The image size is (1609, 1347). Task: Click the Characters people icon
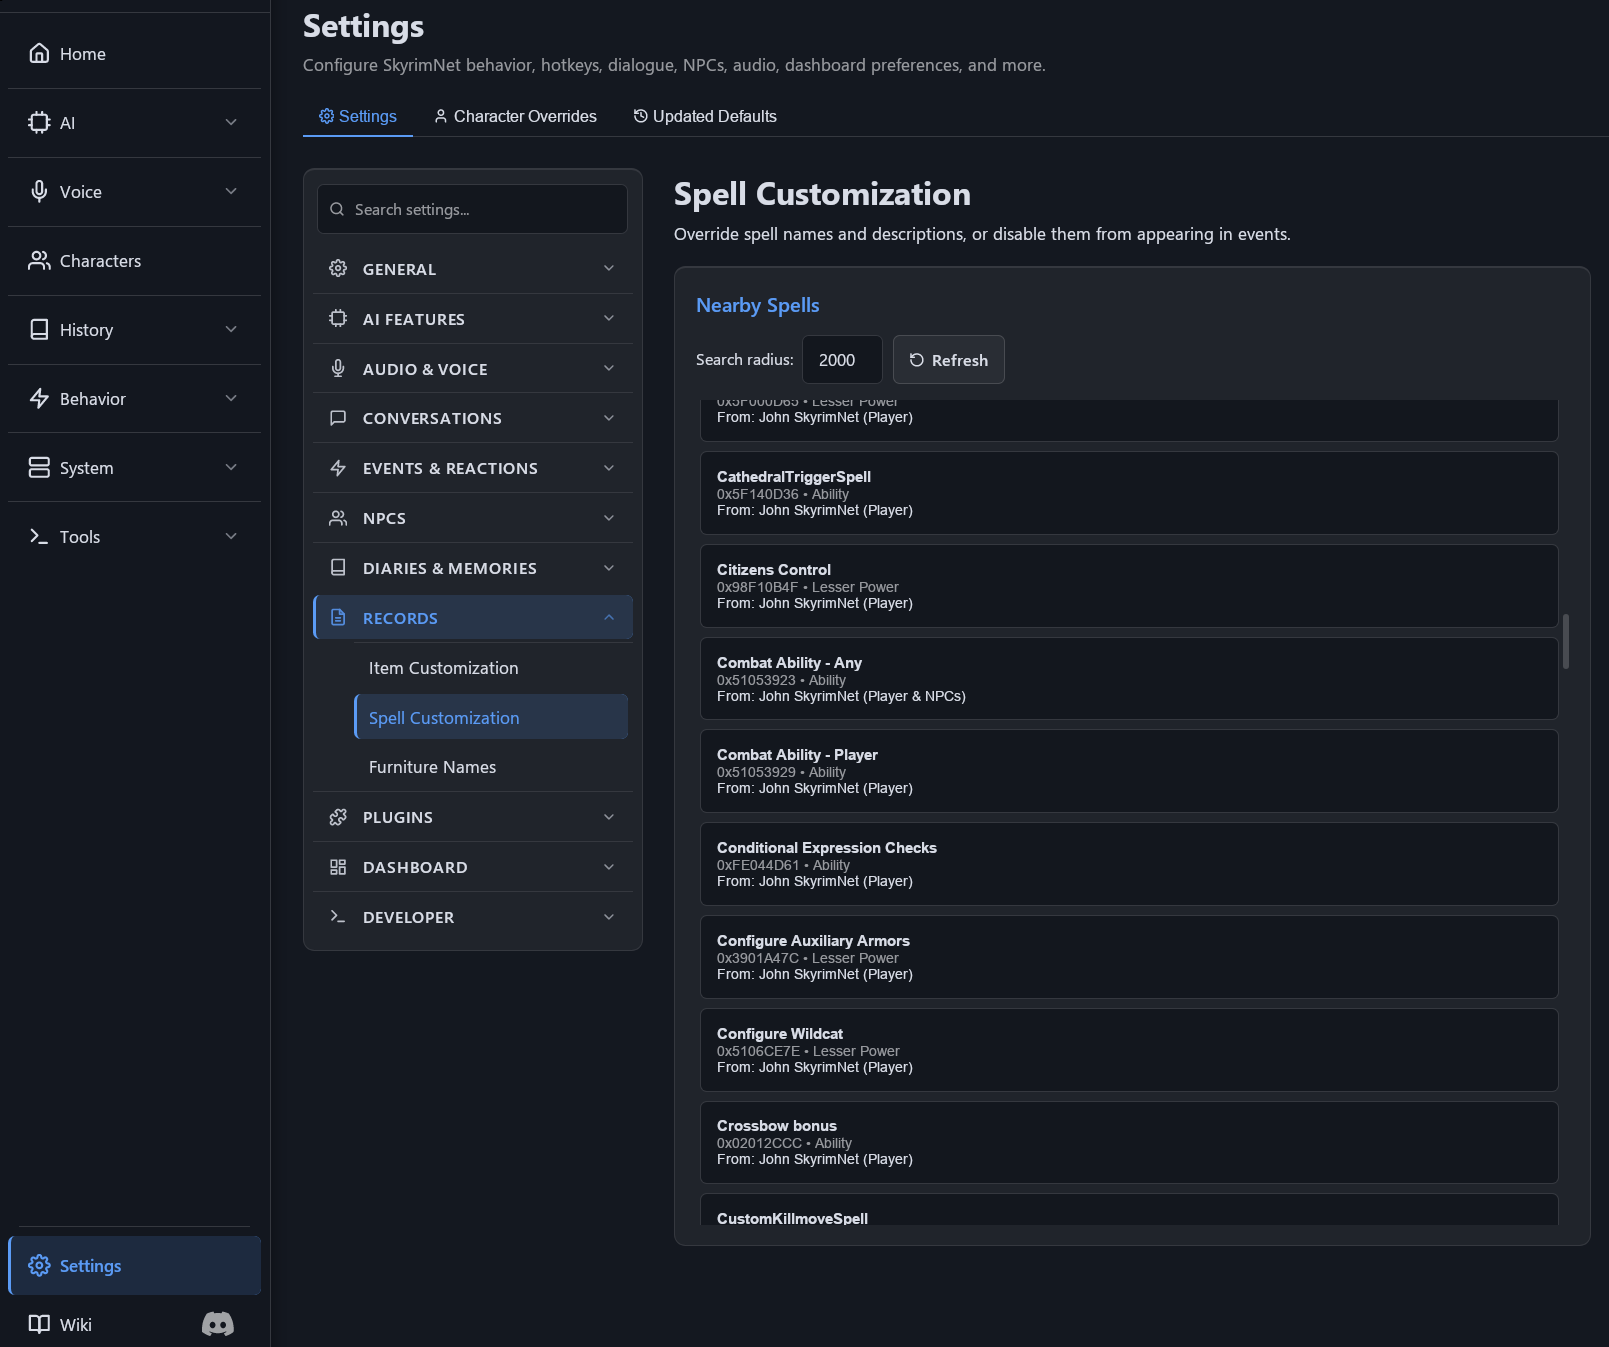(x=39, y=260)
